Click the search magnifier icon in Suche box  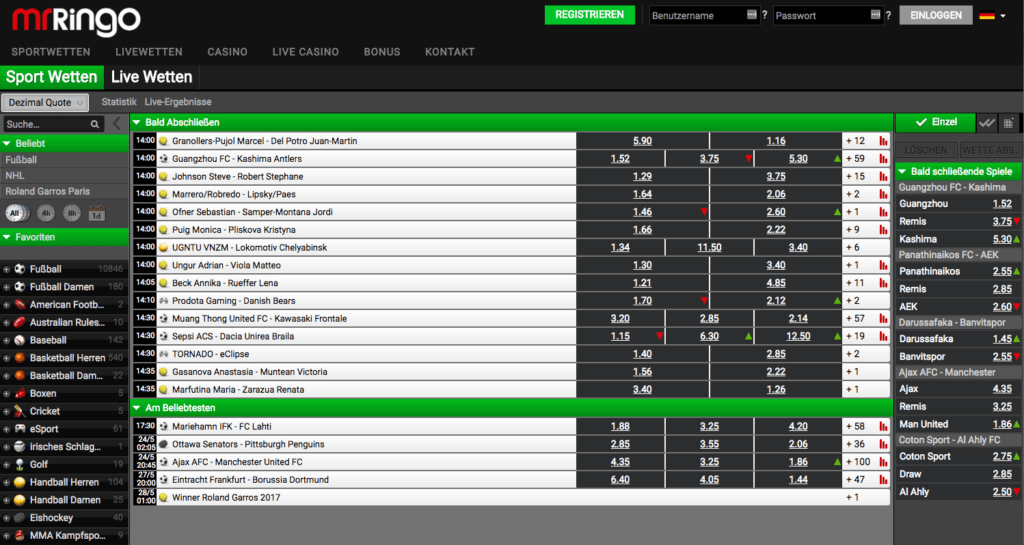click(x=95, y=124)
